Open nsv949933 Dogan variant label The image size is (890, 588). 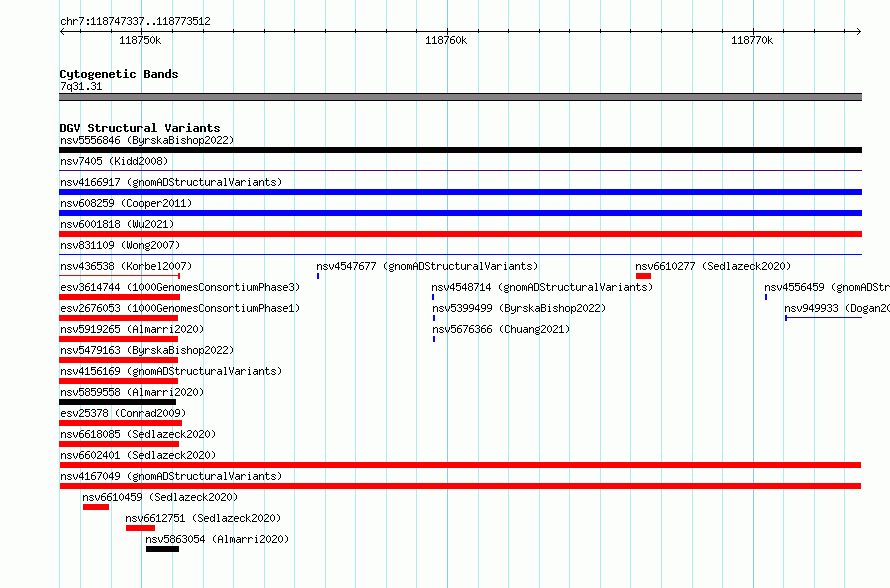point(837,308)
